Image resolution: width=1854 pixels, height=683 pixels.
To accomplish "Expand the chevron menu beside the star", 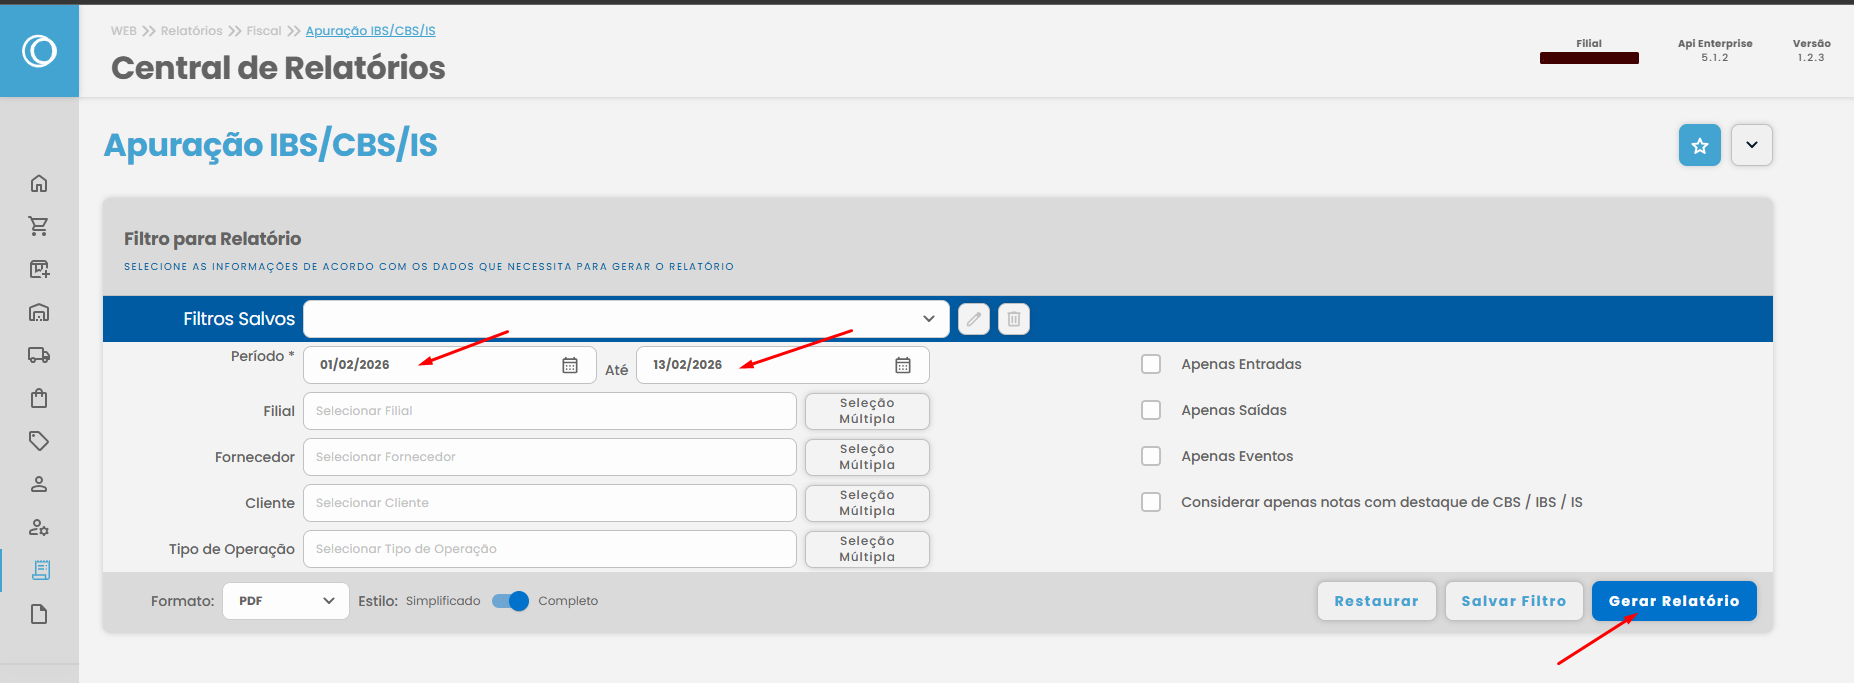I will (1751, 145).
